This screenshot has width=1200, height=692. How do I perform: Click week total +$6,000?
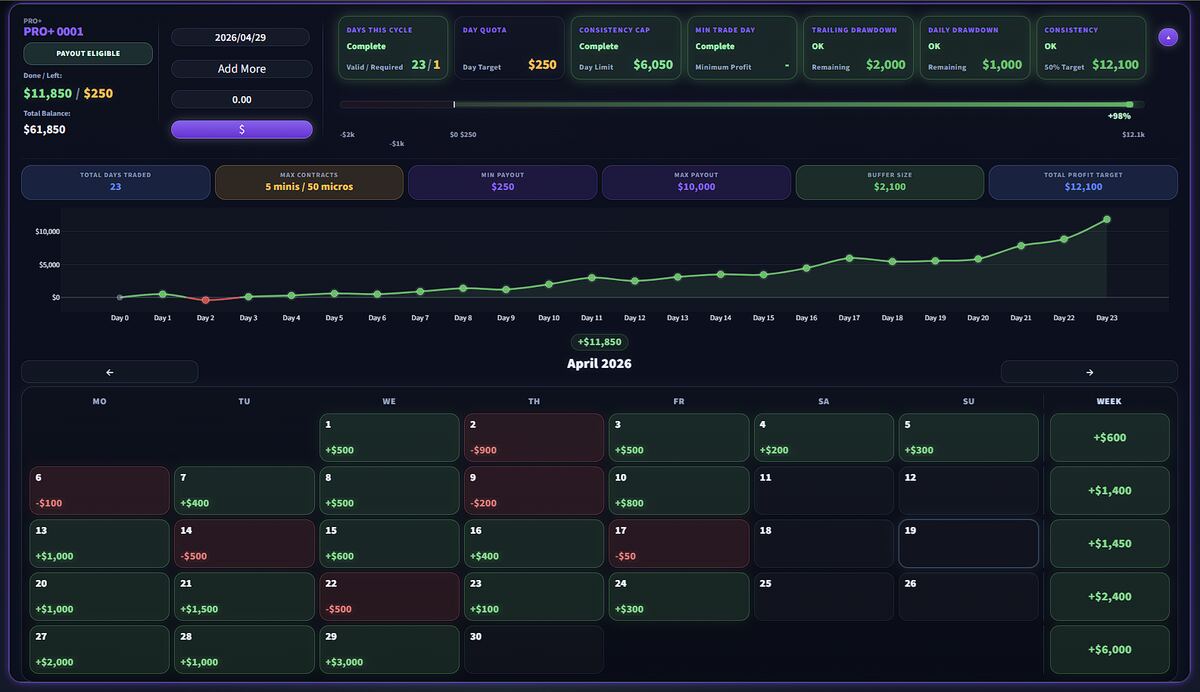[x=1109, y=650]
